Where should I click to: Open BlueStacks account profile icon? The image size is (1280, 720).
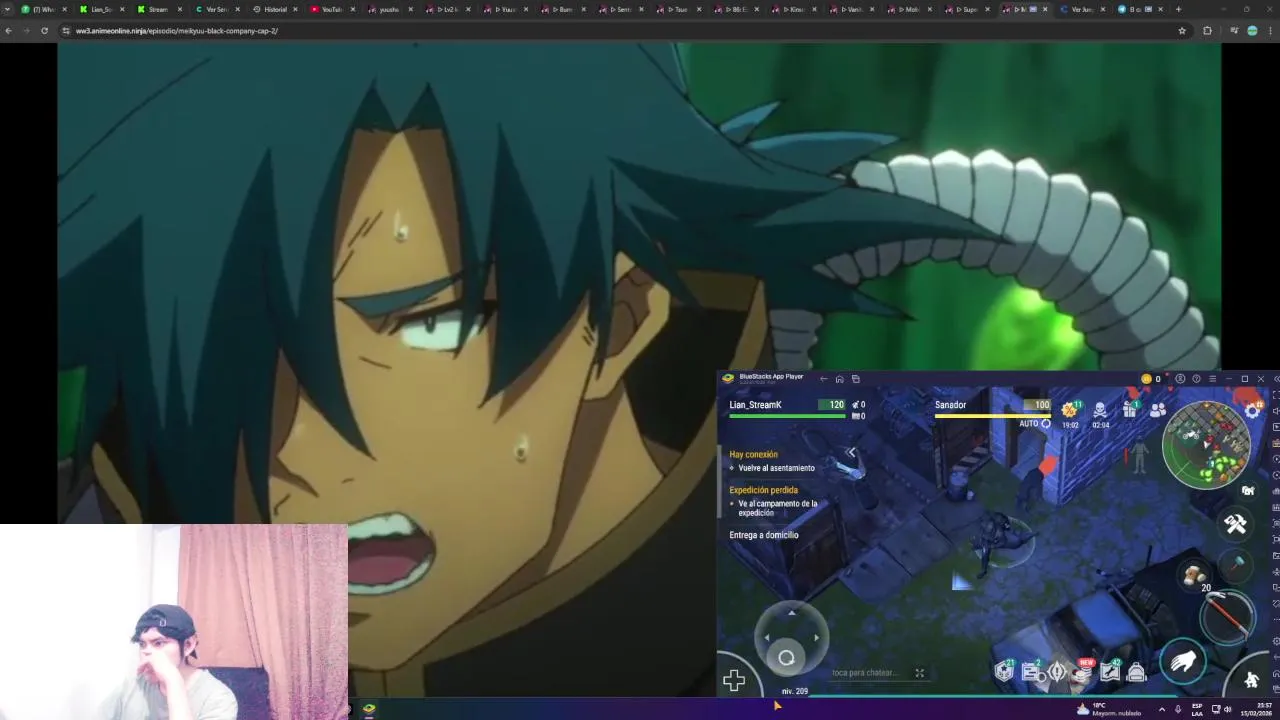pos(1180,379)
